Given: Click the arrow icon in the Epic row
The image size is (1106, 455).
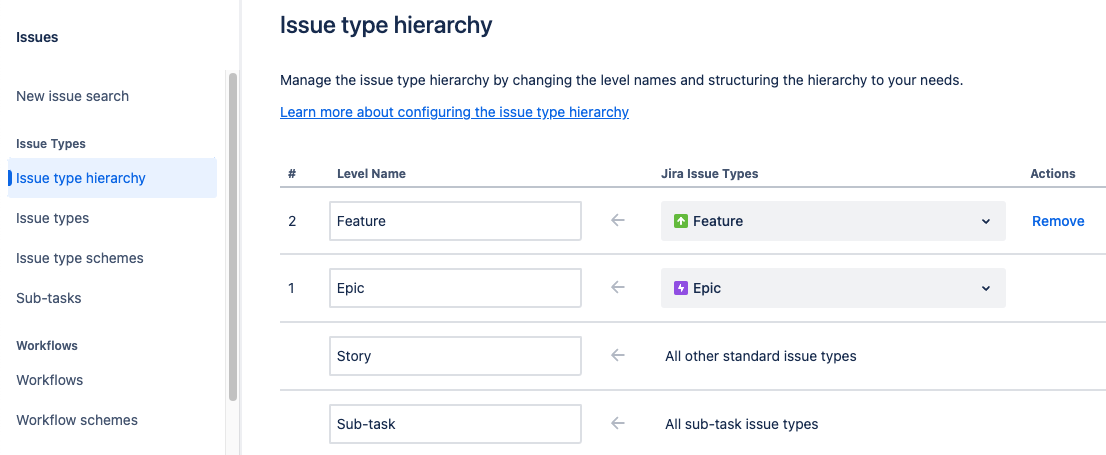Looking at the screenshot, I should tap(618, 288).
